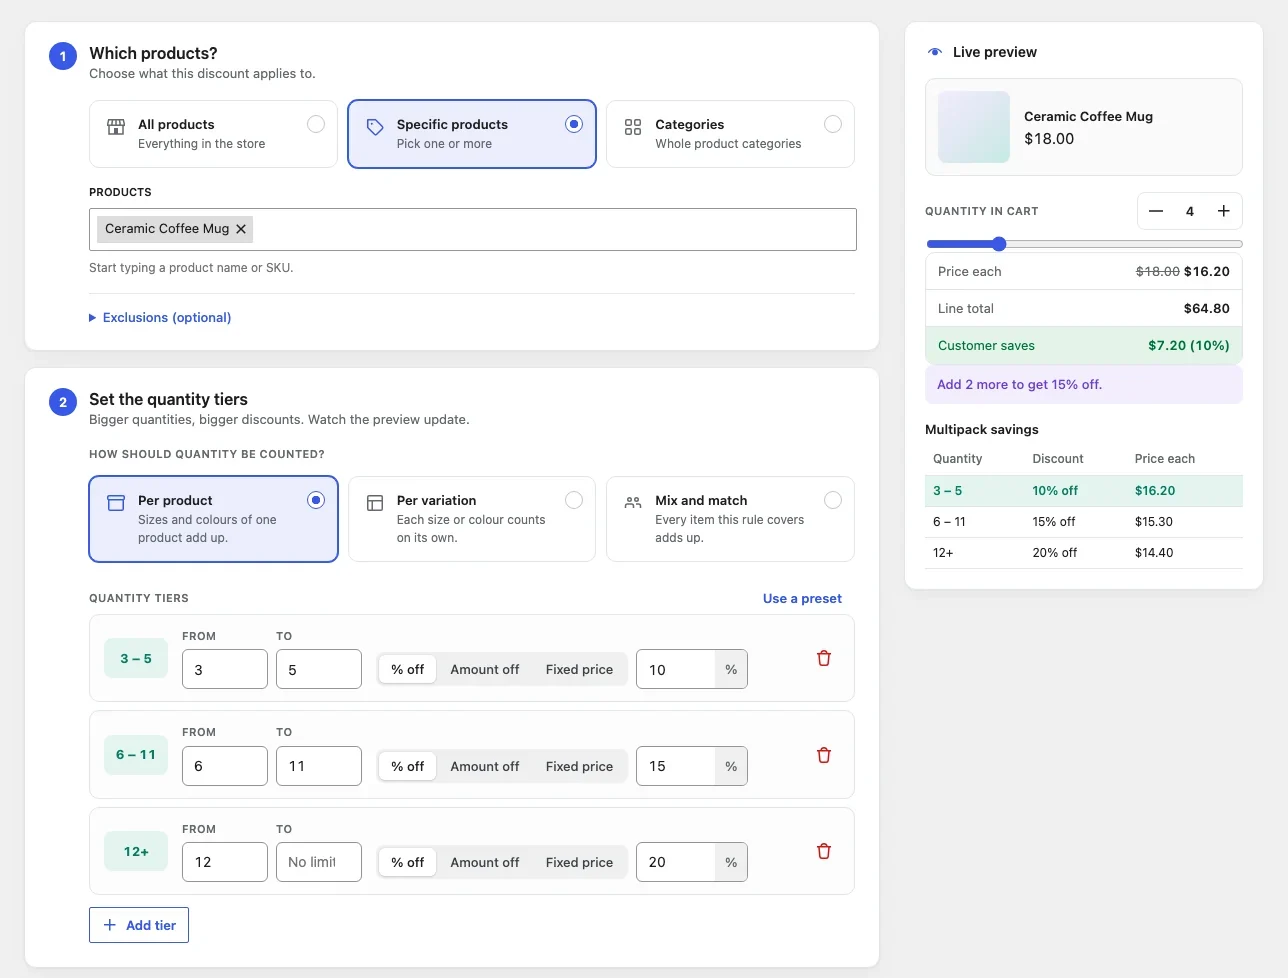Delete the 12+ quantity tier
The image size is (1288, 978).
(x=824, y=851)
